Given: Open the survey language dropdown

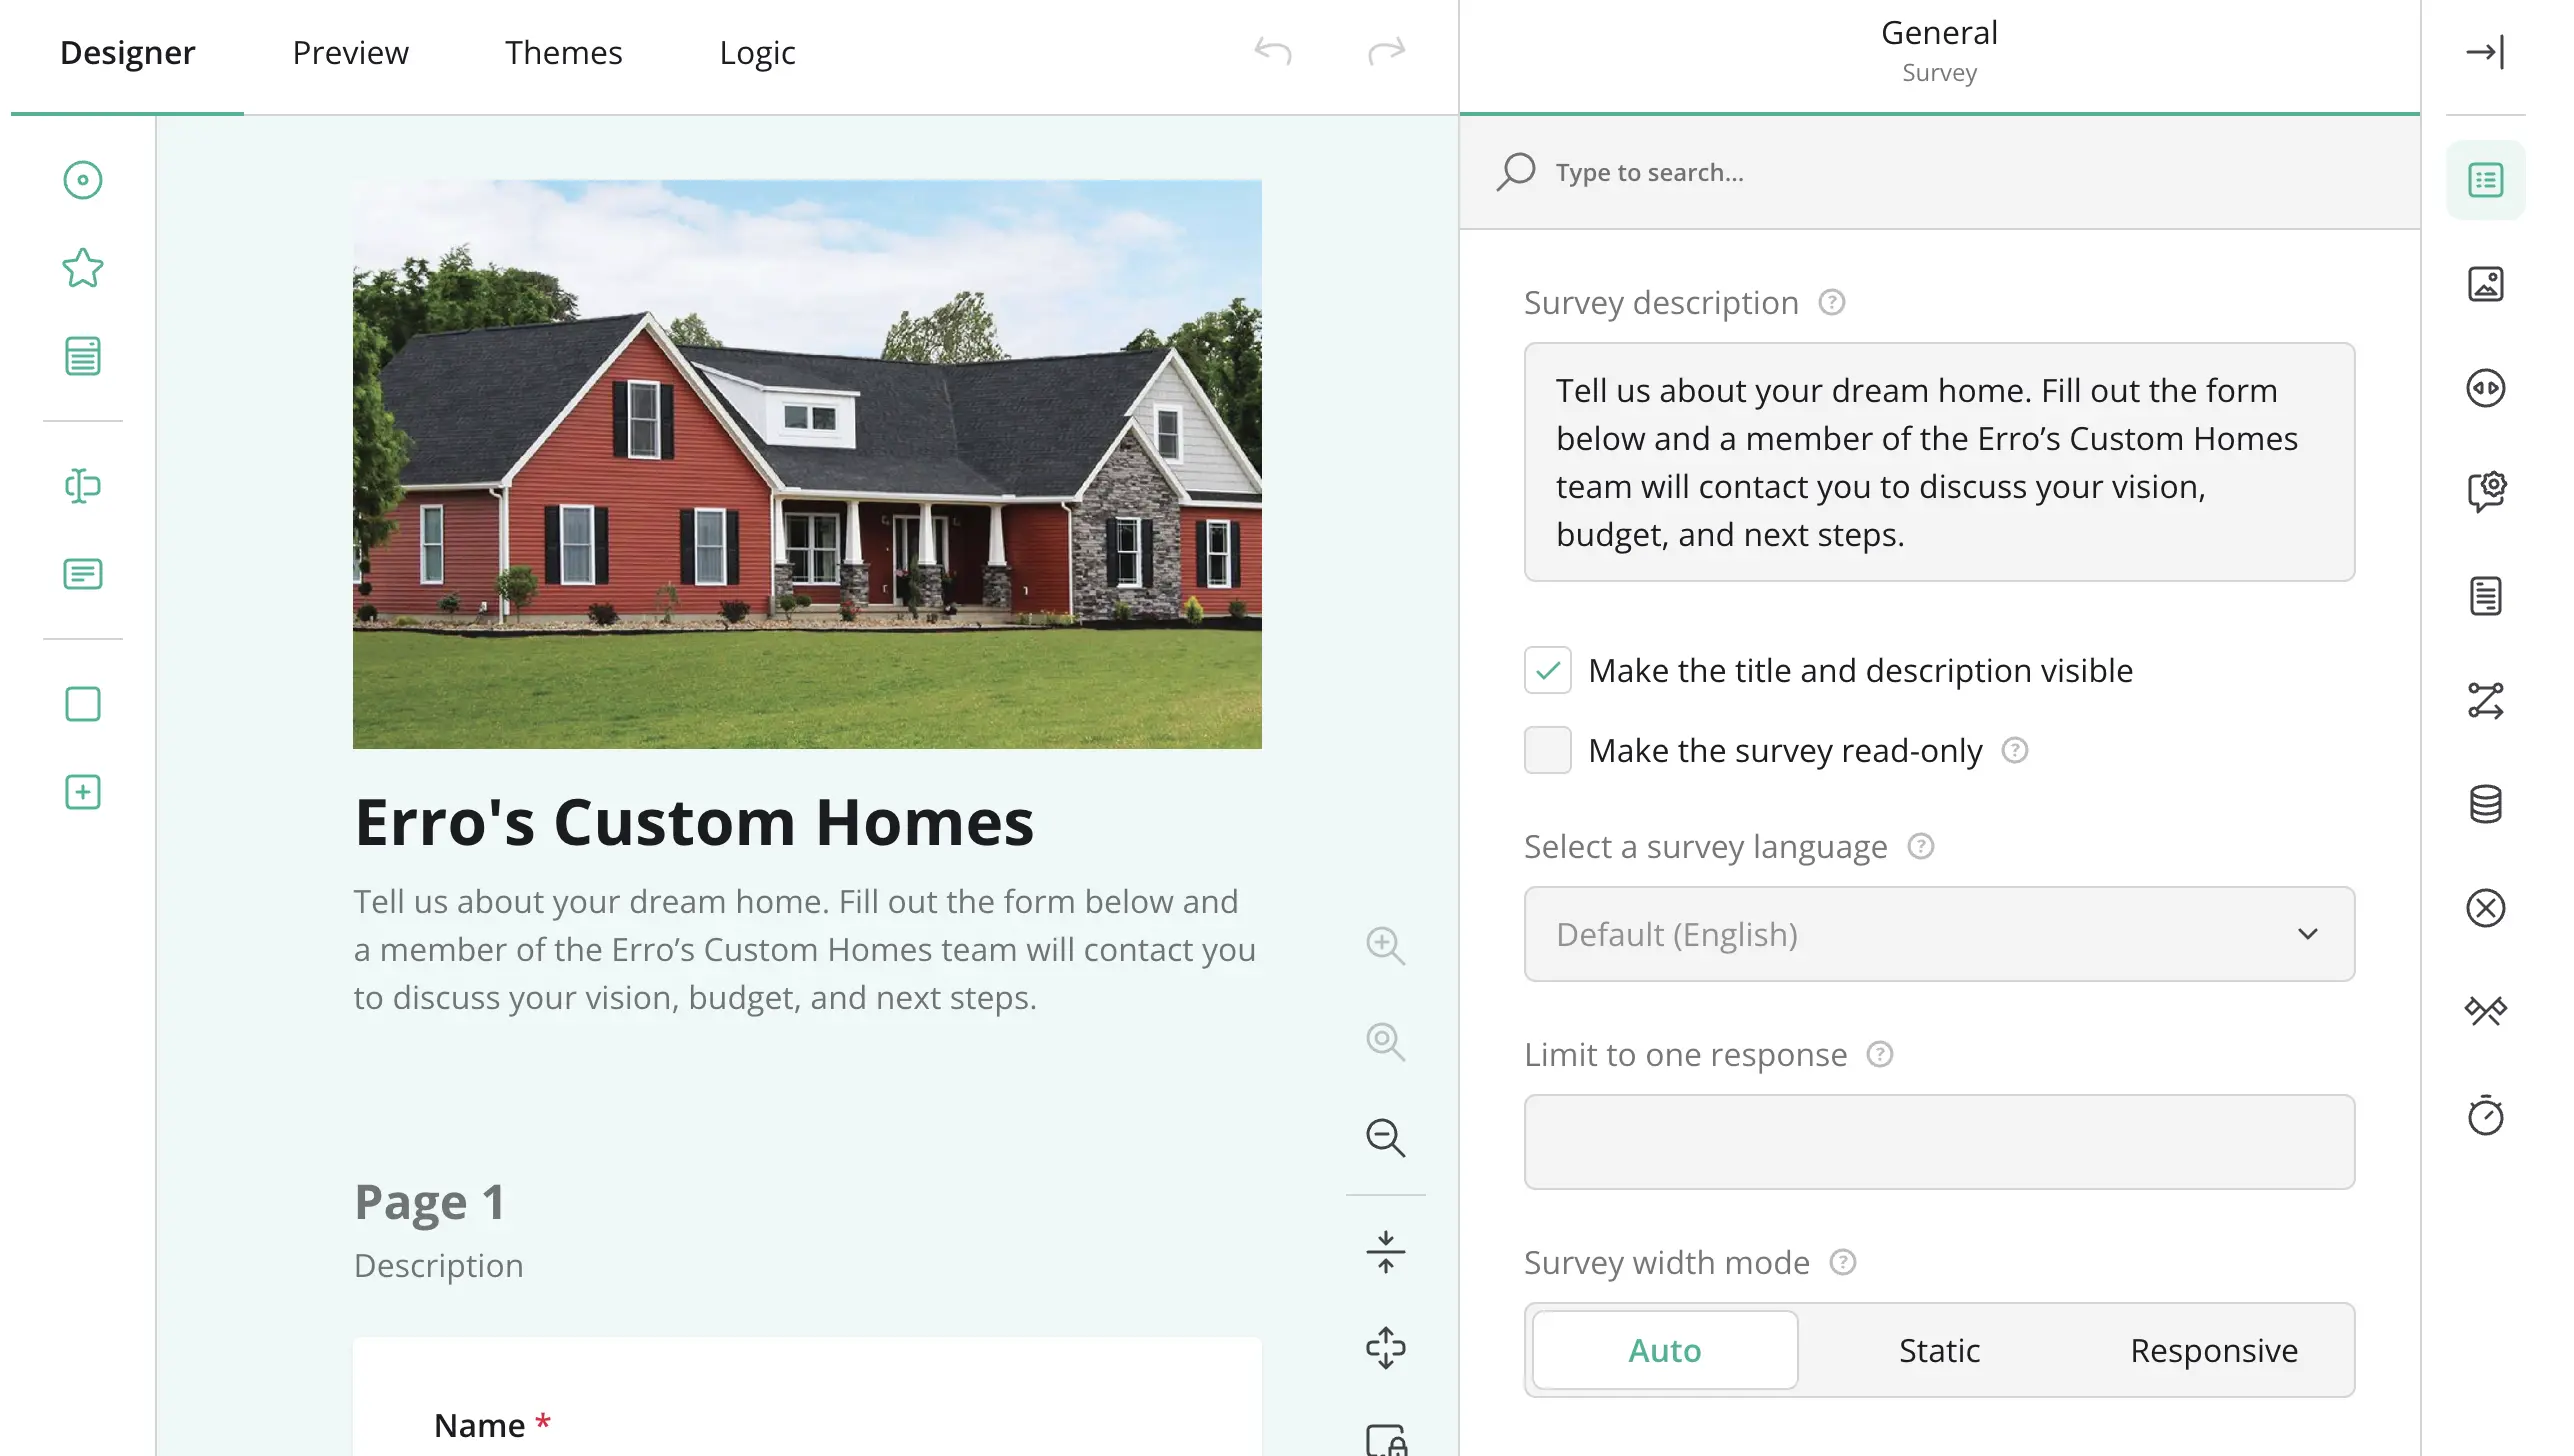Looking at the screenshot, I should (x=1938, y=934).
